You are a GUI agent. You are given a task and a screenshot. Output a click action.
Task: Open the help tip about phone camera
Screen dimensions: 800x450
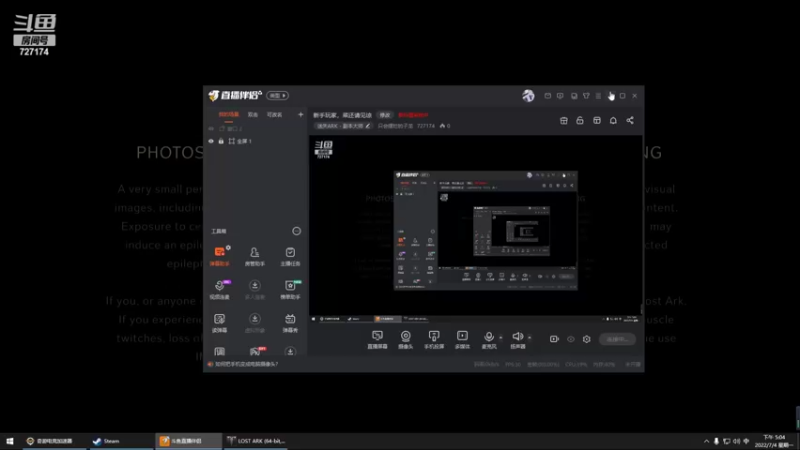click(x=246, y=364)
